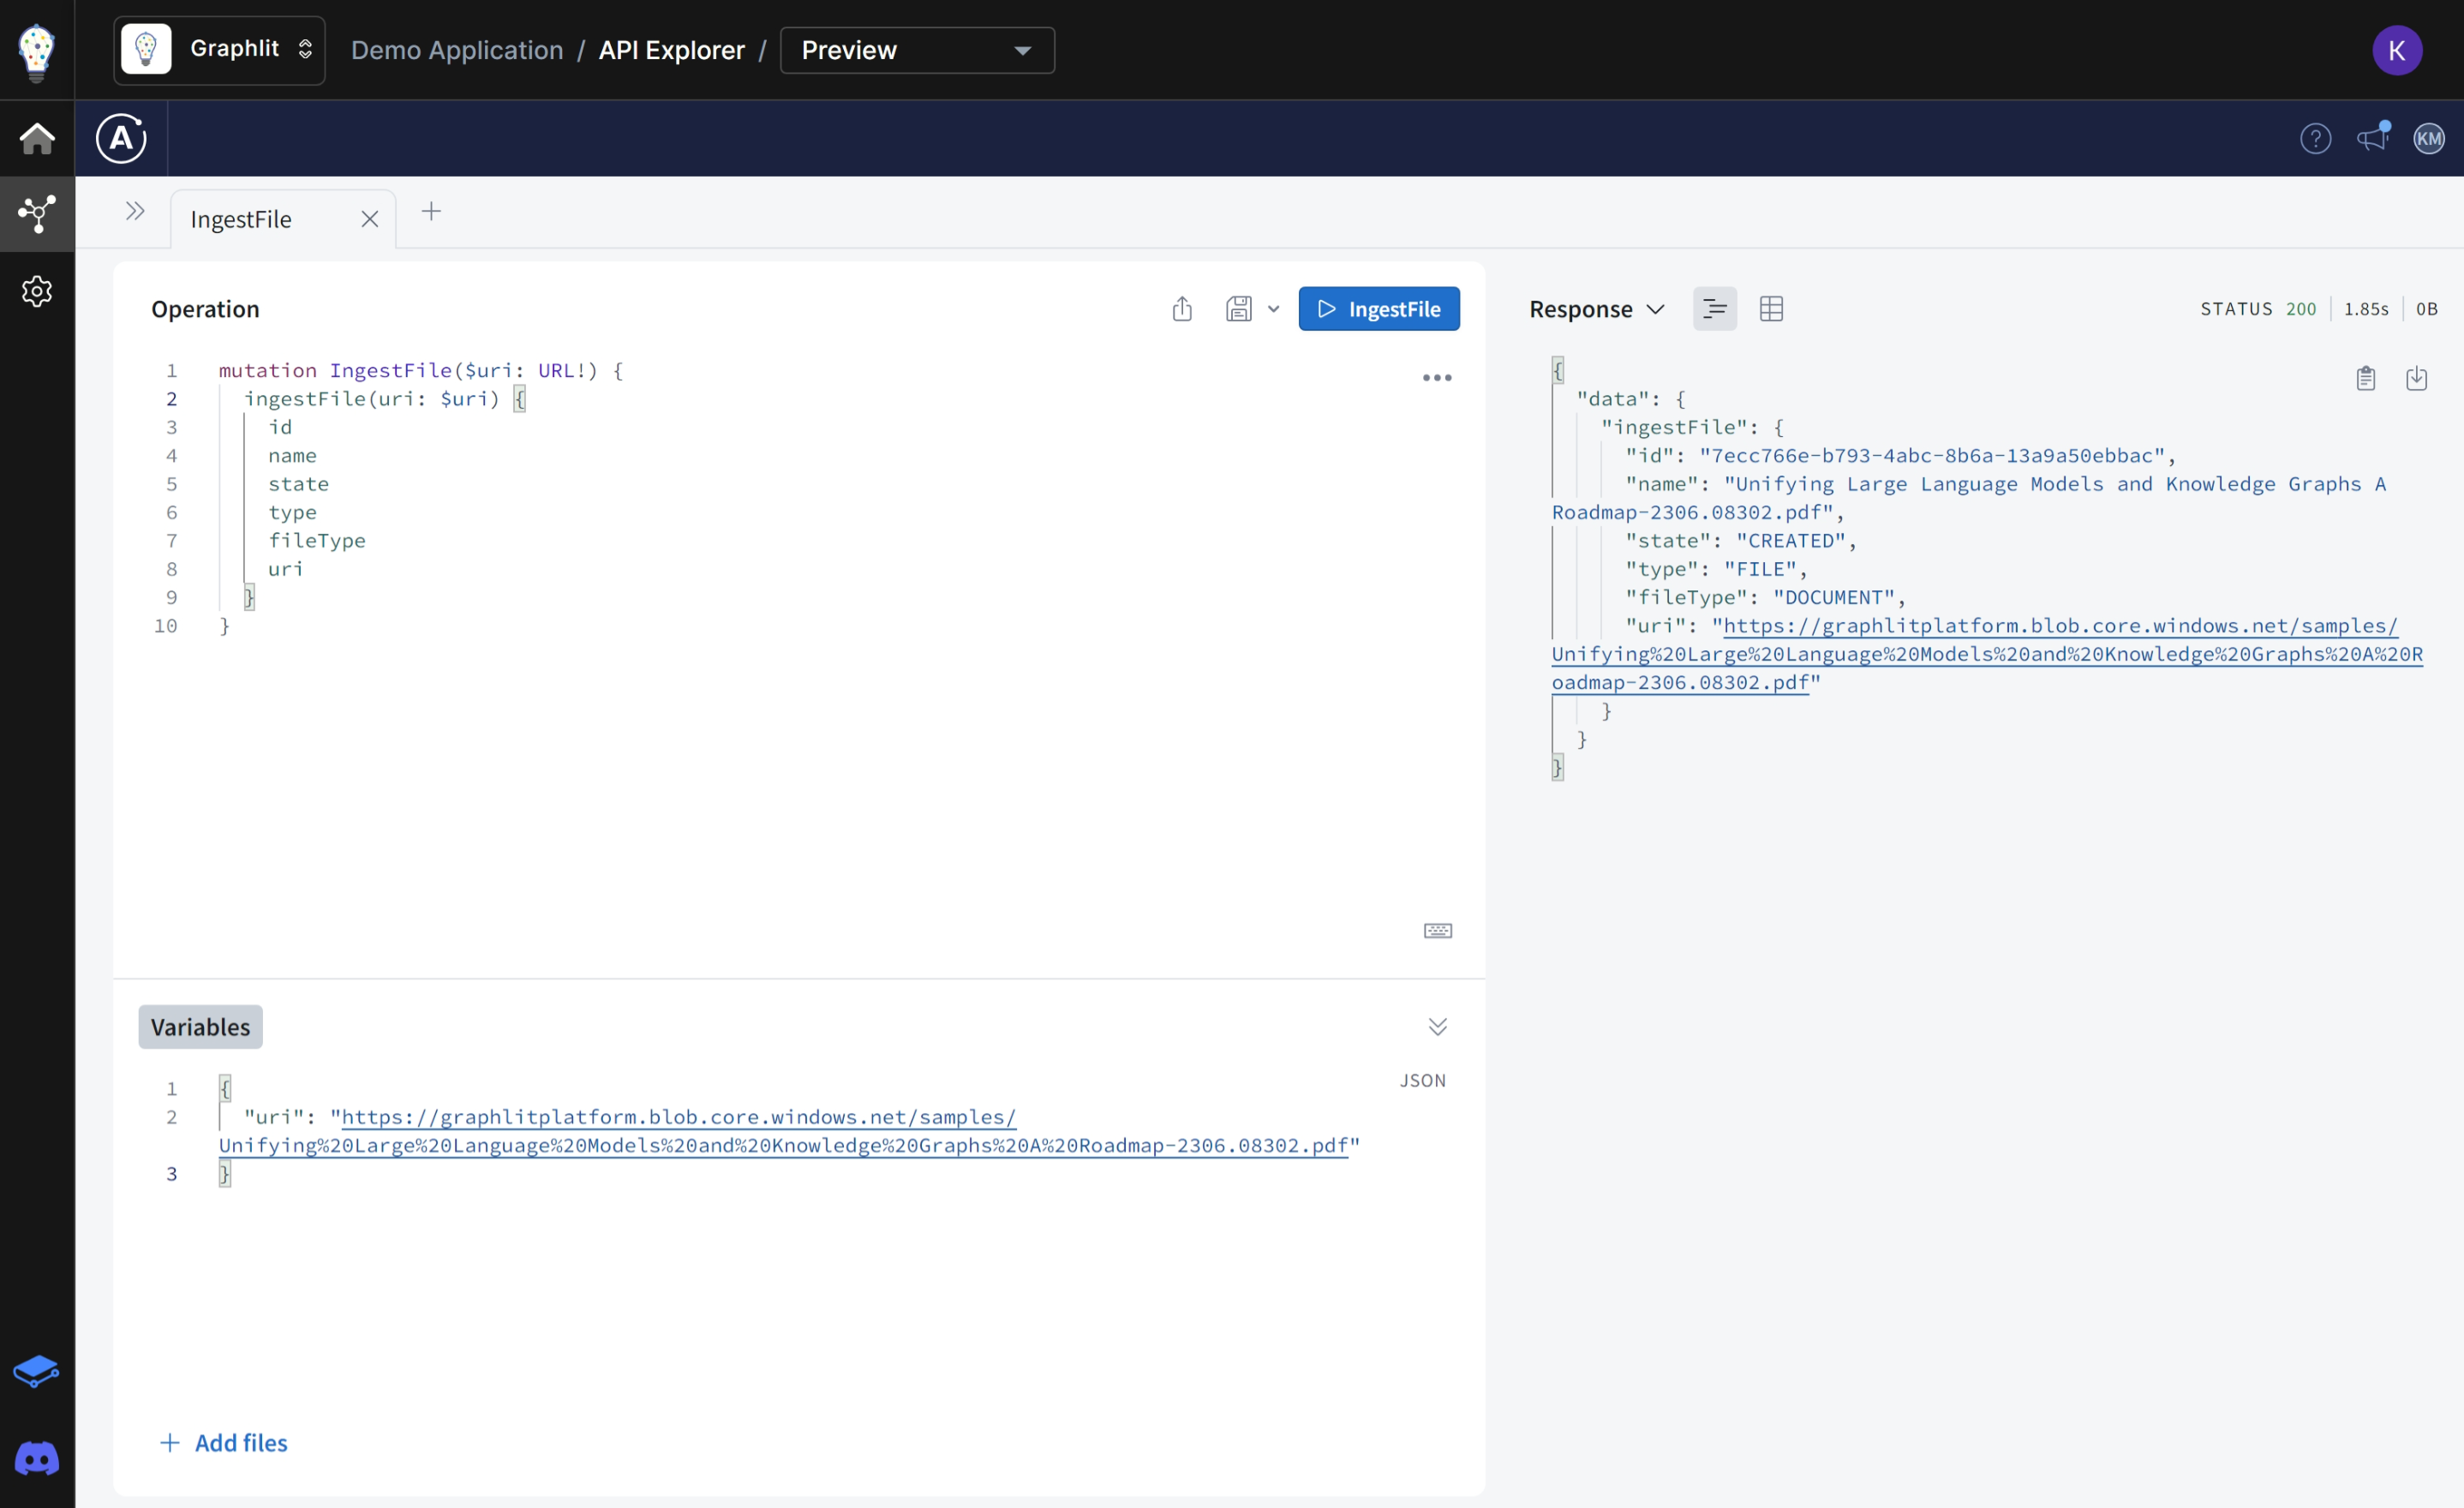Go to Demo Application breadcrumb
The height and width of the screenshot is (1508, 2464).
[x=457, y=50]
